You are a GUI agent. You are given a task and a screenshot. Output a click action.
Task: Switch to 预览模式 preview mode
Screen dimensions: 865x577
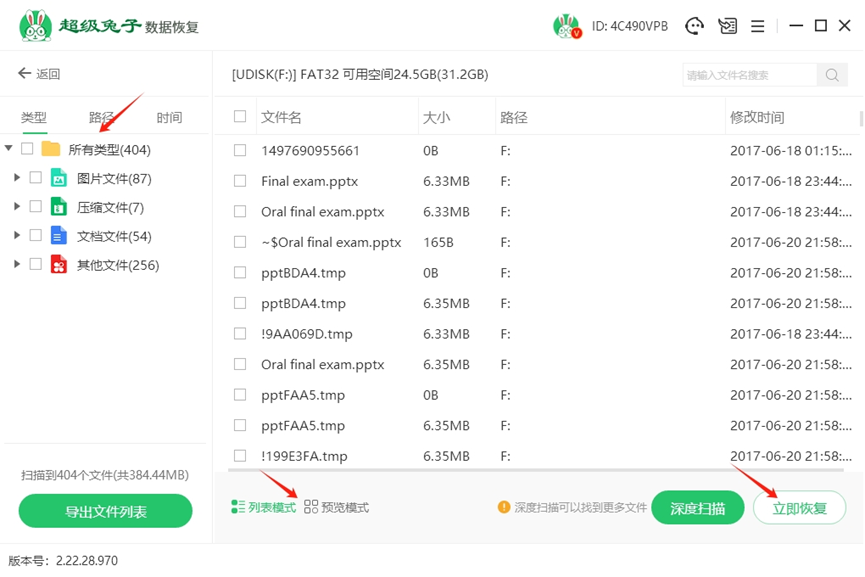pyautogui.click(x=336, y=508)
